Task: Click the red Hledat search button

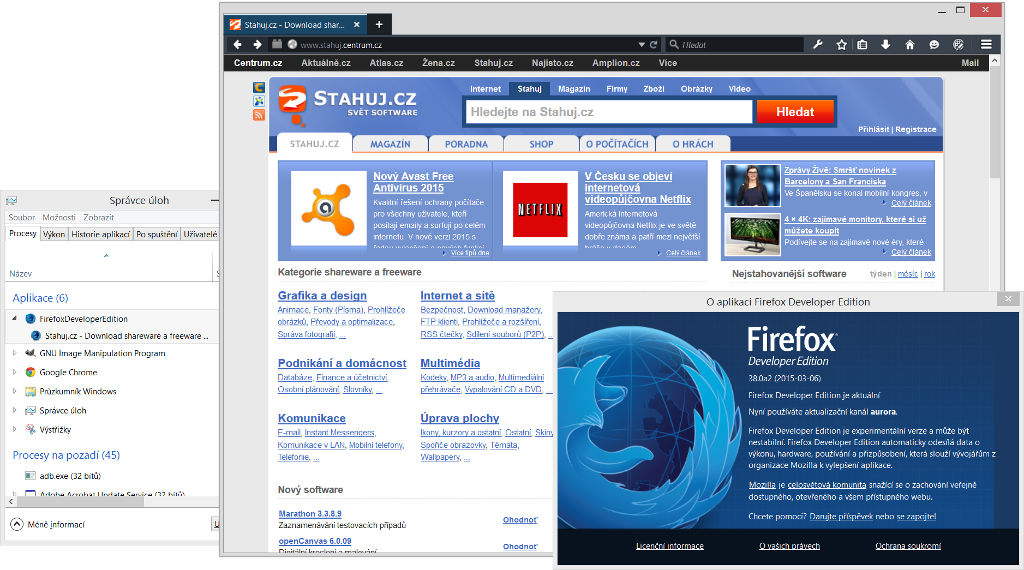Action: (x=795, y=112)
